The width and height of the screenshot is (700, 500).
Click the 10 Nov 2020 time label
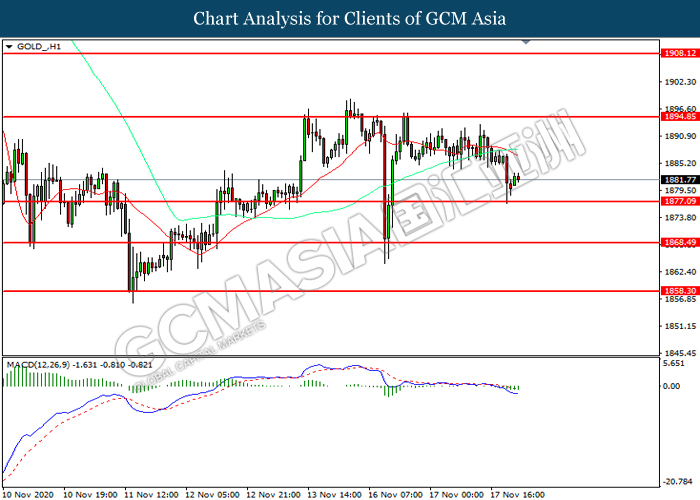coord(28,495)
